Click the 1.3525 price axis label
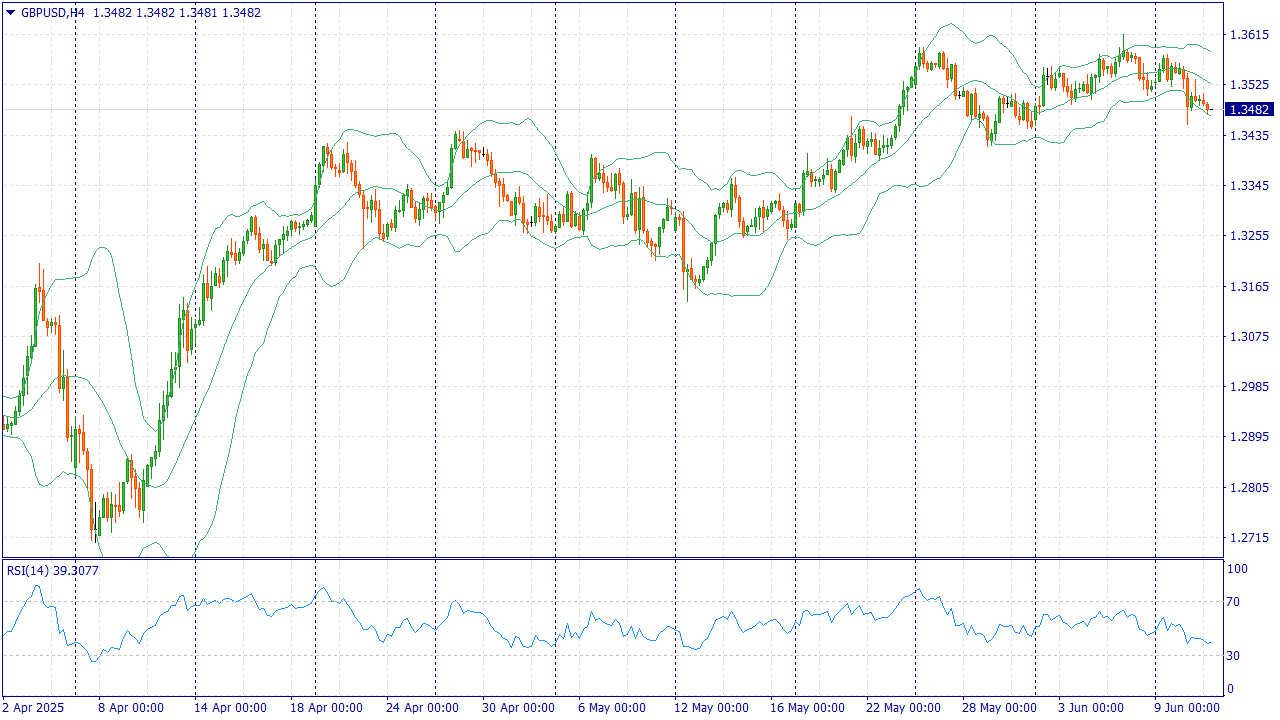1280x720 pixels. click(x=1249, y=85)
